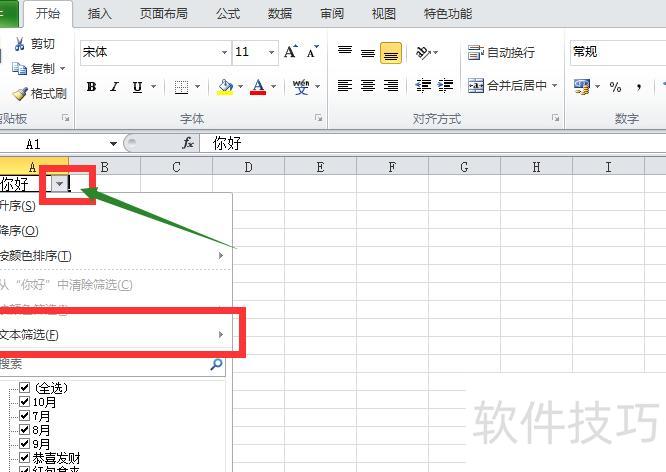Choose 降序(O) sort descending

[116, 231]
